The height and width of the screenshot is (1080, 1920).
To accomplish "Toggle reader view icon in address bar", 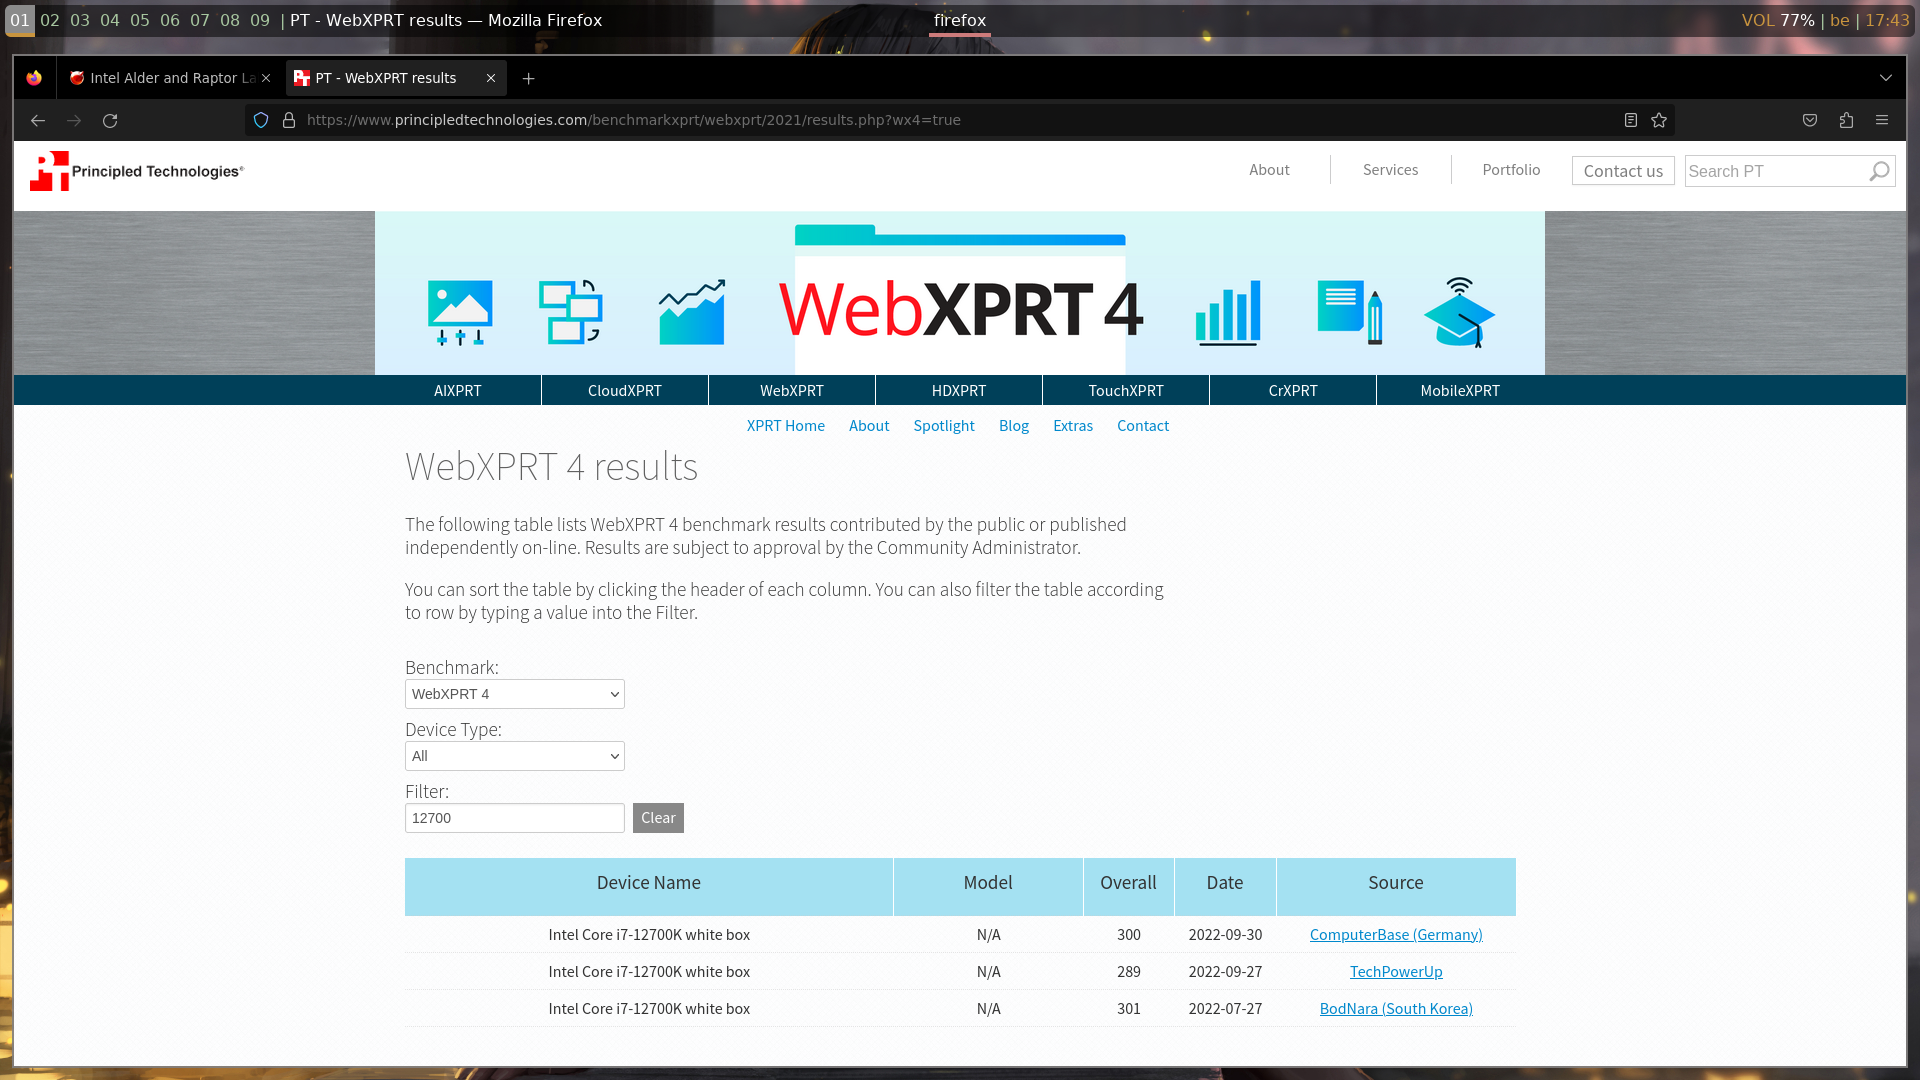I will (1631, 120).
